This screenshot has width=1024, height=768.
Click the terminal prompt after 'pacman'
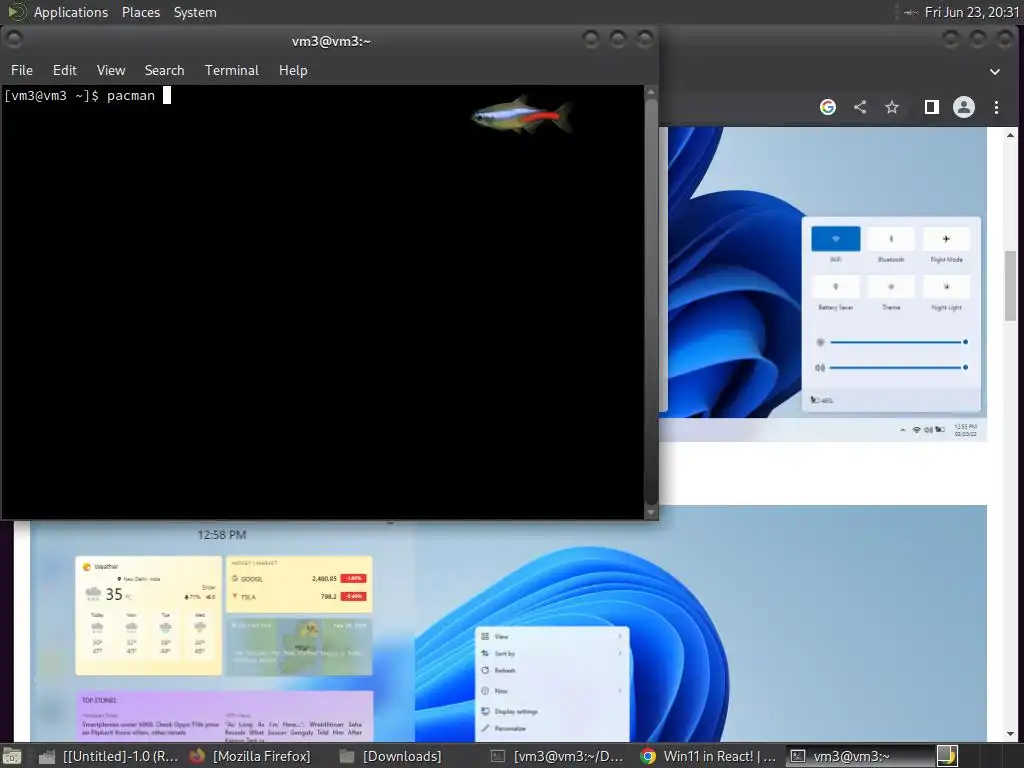coord(167,95)
